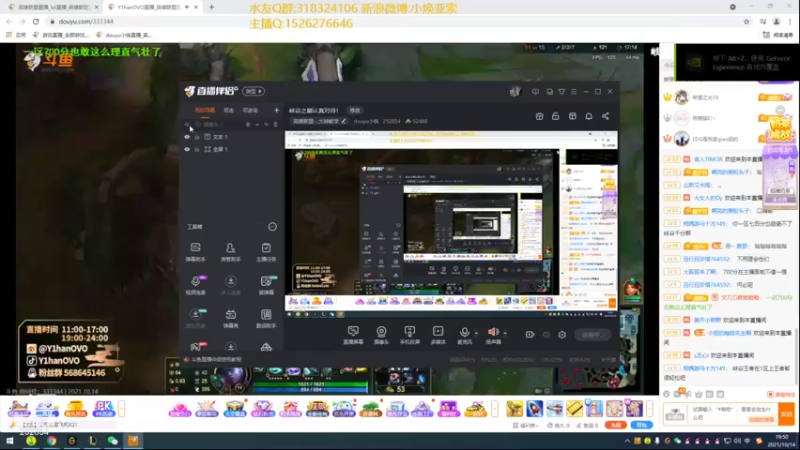Viewport: 800px width, 450px height.
Task: Expand middle activity icons arrow on webpage
Action: pos(494,409)
